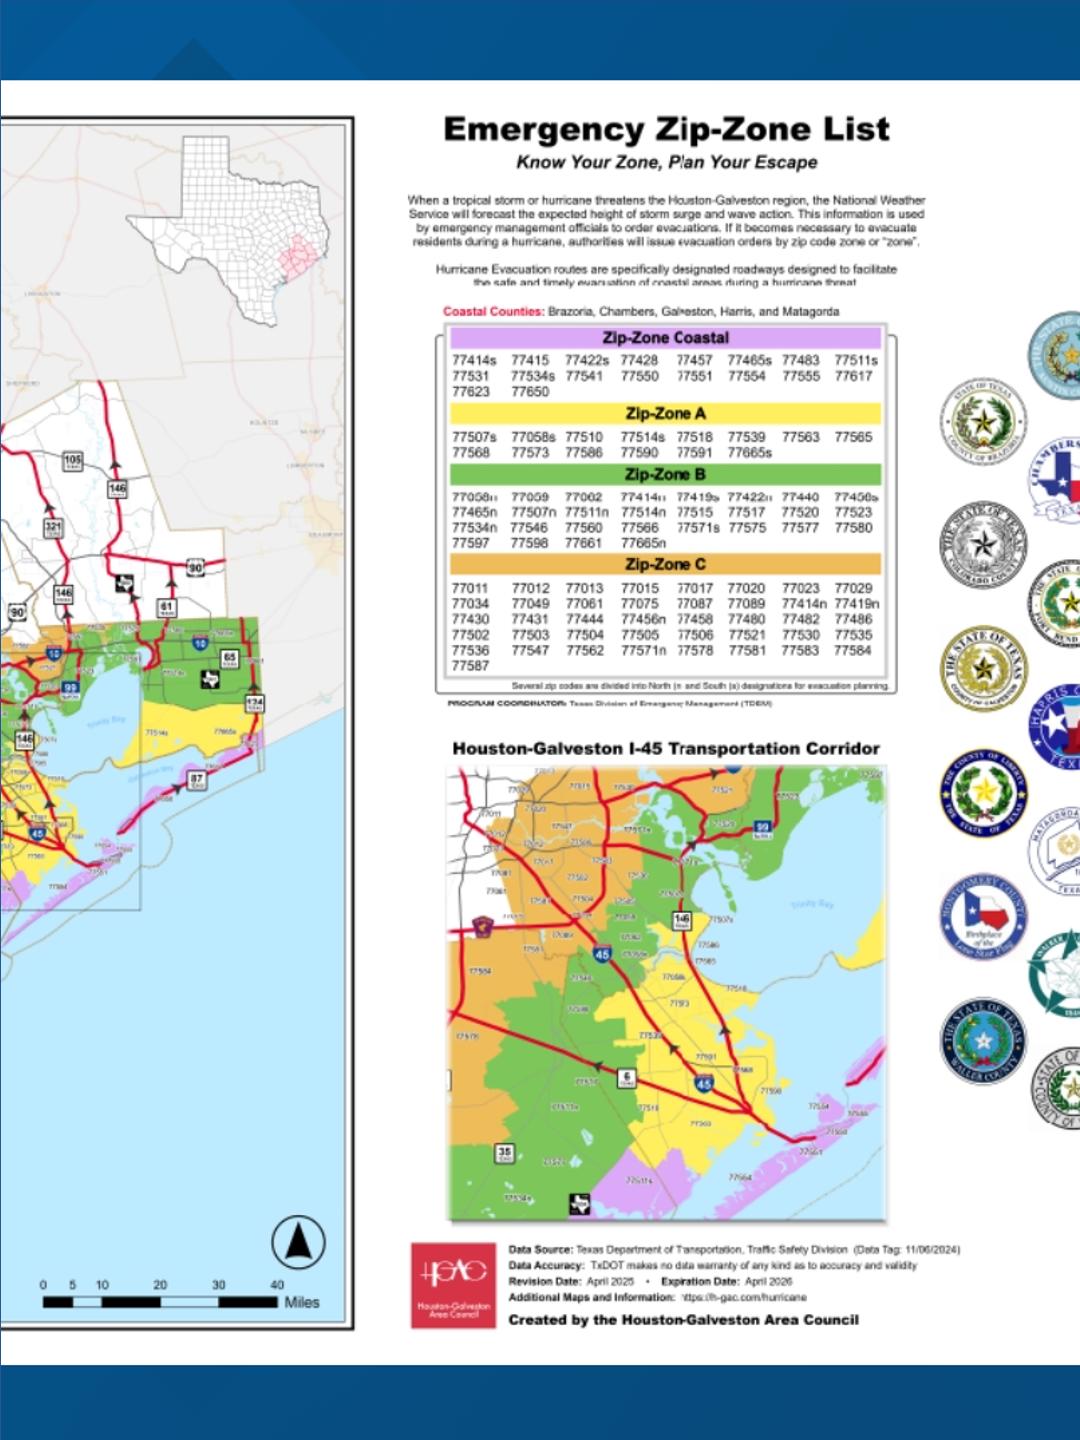Click the Waller County seal

[983, 1041]
